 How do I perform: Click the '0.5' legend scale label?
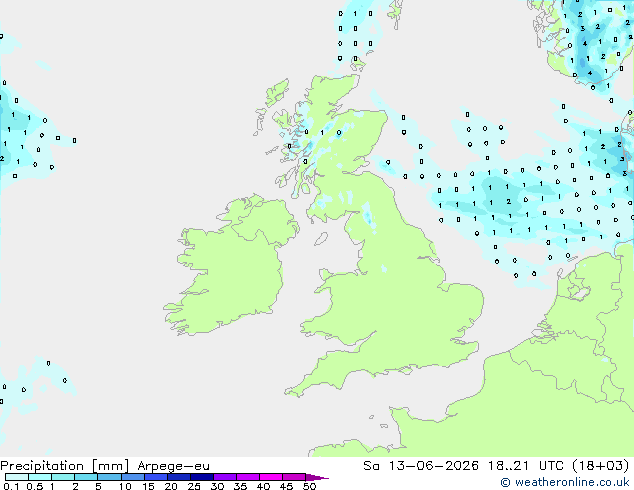[x=34, y=486]
